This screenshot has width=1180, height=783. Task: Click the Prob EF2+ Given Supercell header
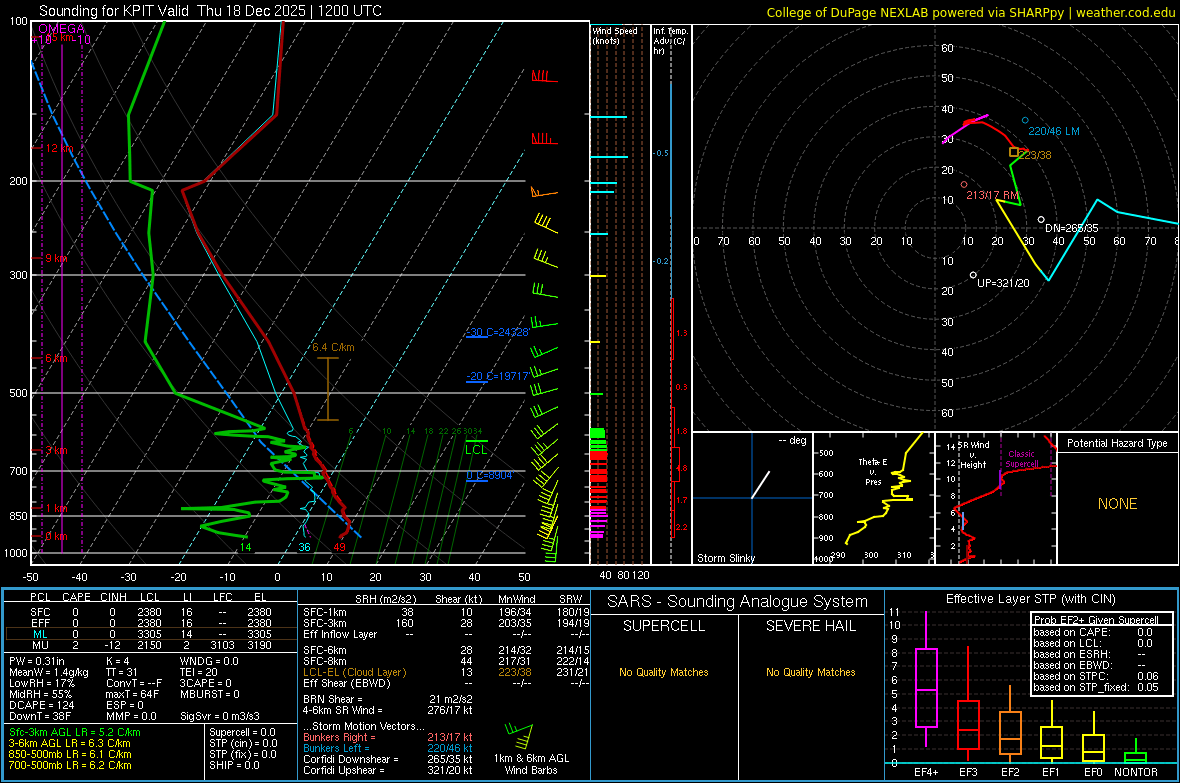pos(1096,620)
